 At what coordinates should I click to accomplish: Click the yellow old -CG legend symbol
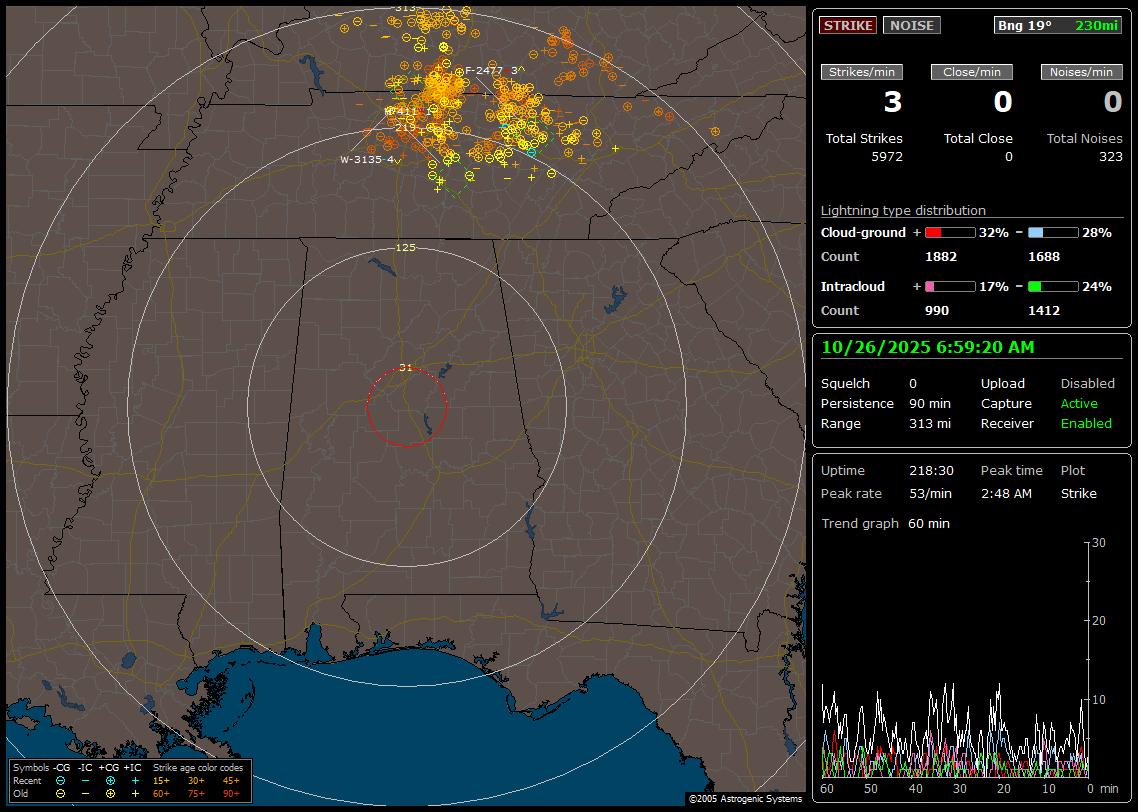(61, 793)
